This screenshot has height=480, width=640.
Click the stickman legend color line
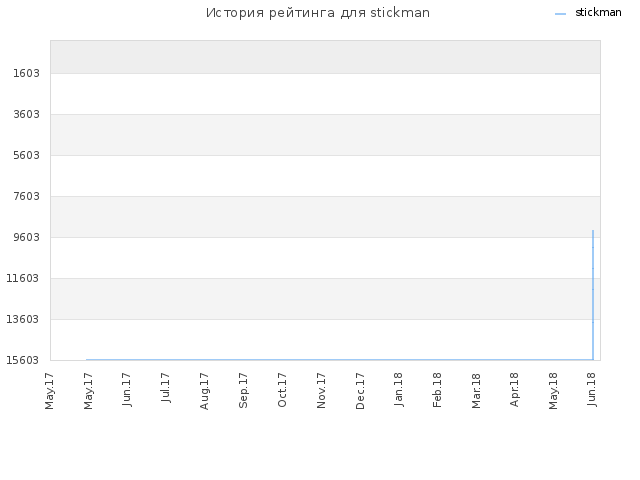point(560,14)
